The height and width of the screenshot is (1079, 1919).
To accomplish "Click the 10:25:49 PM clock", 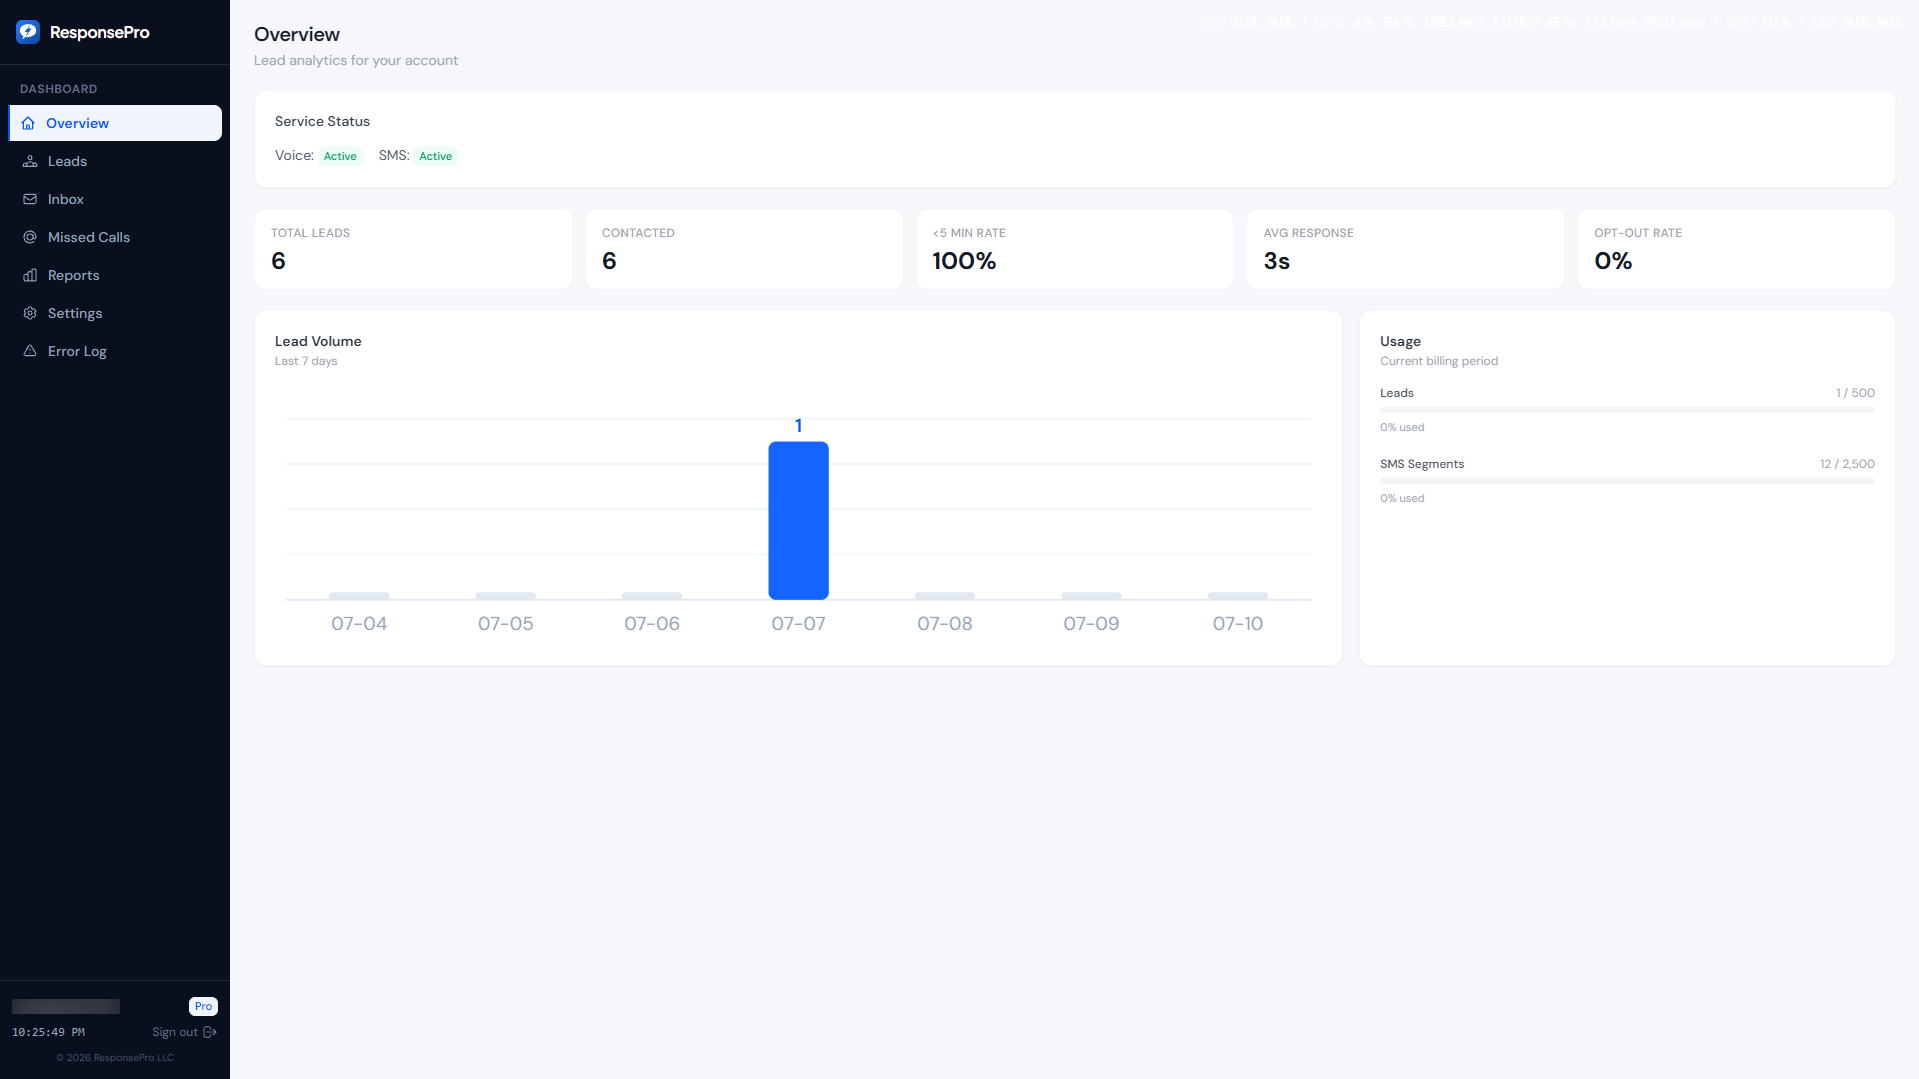I will (x=48, y=1032).
